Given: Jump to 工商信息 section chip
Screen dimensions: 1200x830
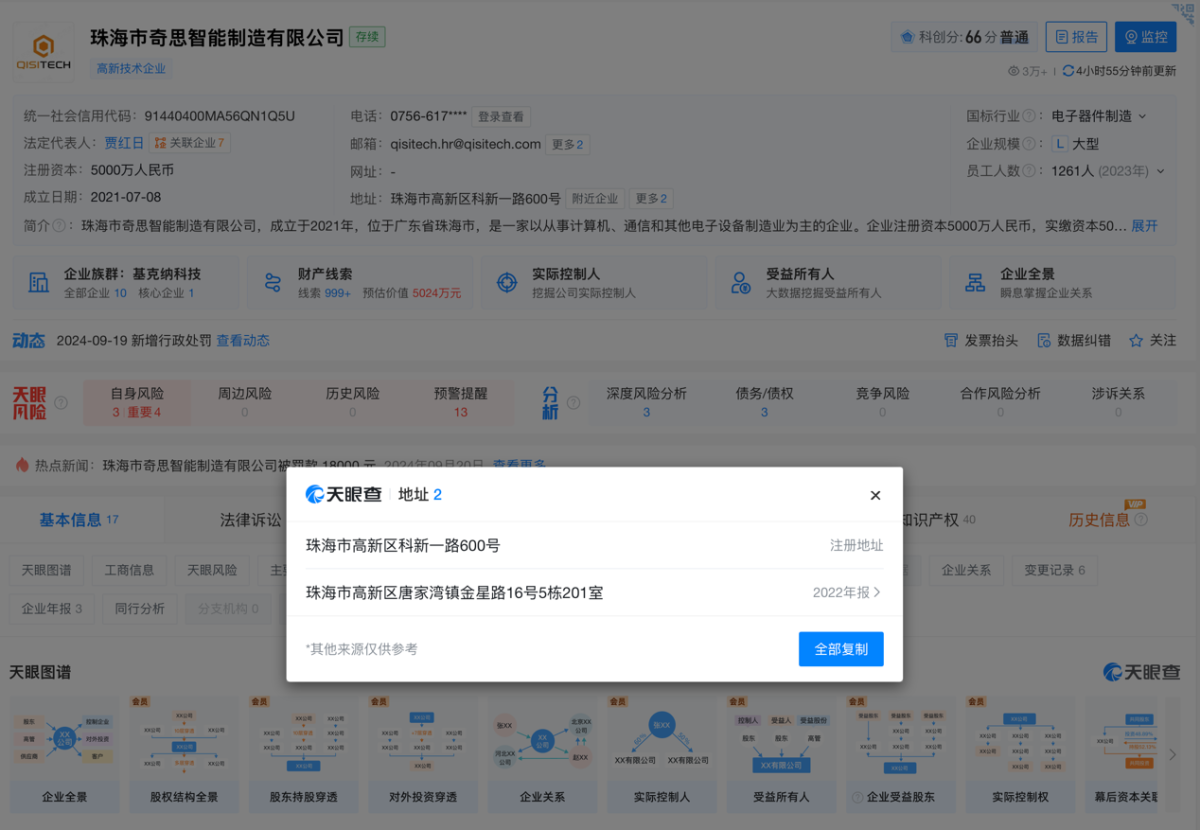Looking at the screenshot, I should (130, 570).
